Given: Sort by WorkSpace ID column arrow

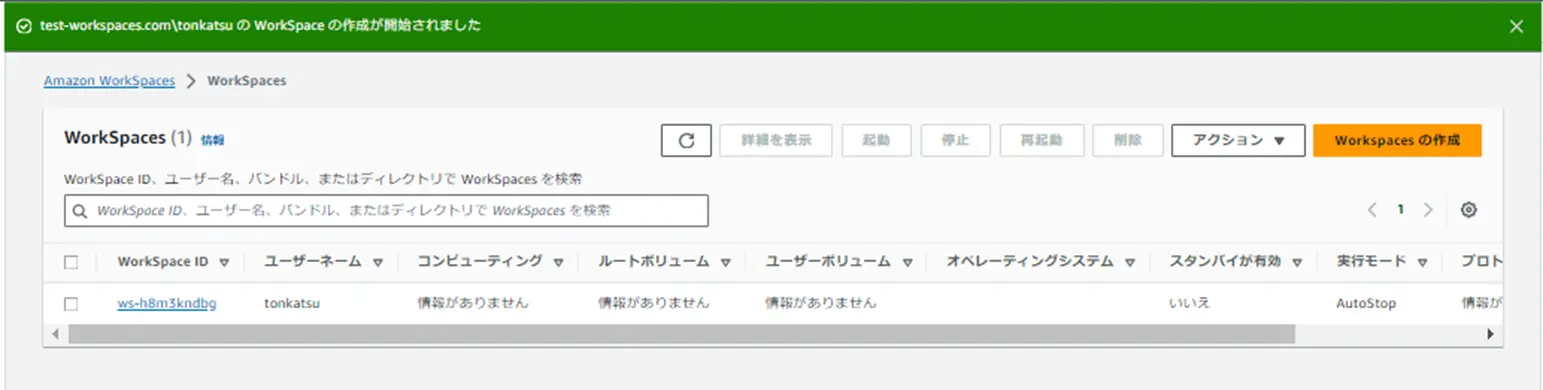Looking at the screenshot, I should (224, 262).
